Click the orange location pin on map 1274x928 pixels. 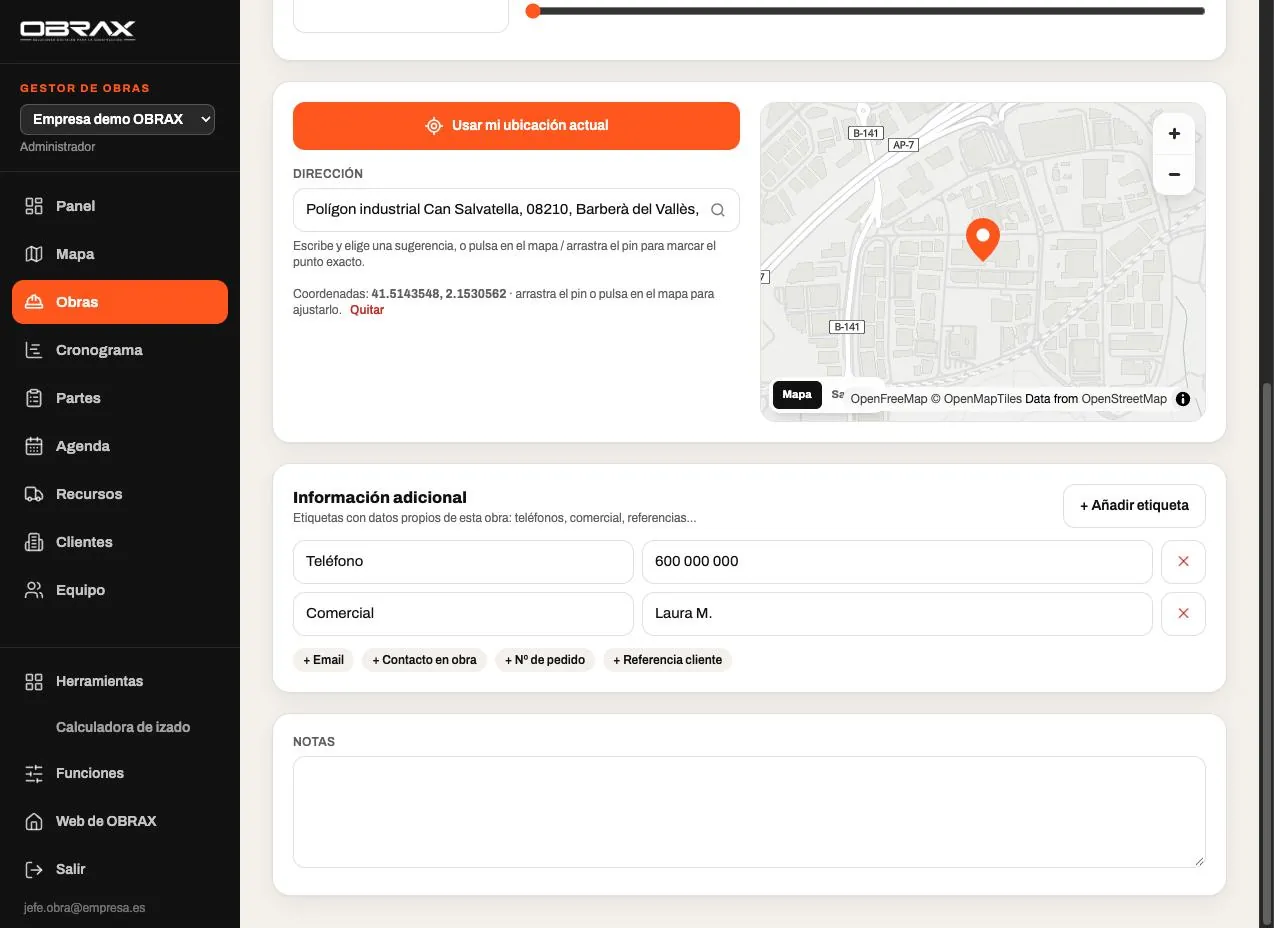click(x=982, y=239)
